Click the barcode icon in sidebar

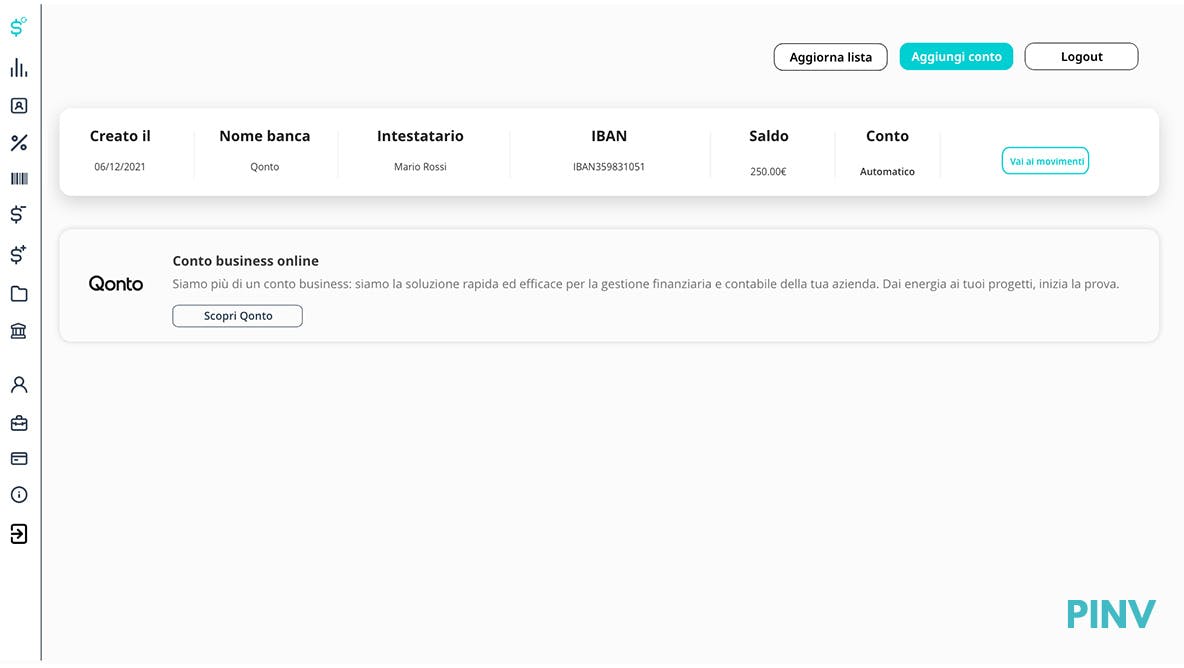[18, 178]
